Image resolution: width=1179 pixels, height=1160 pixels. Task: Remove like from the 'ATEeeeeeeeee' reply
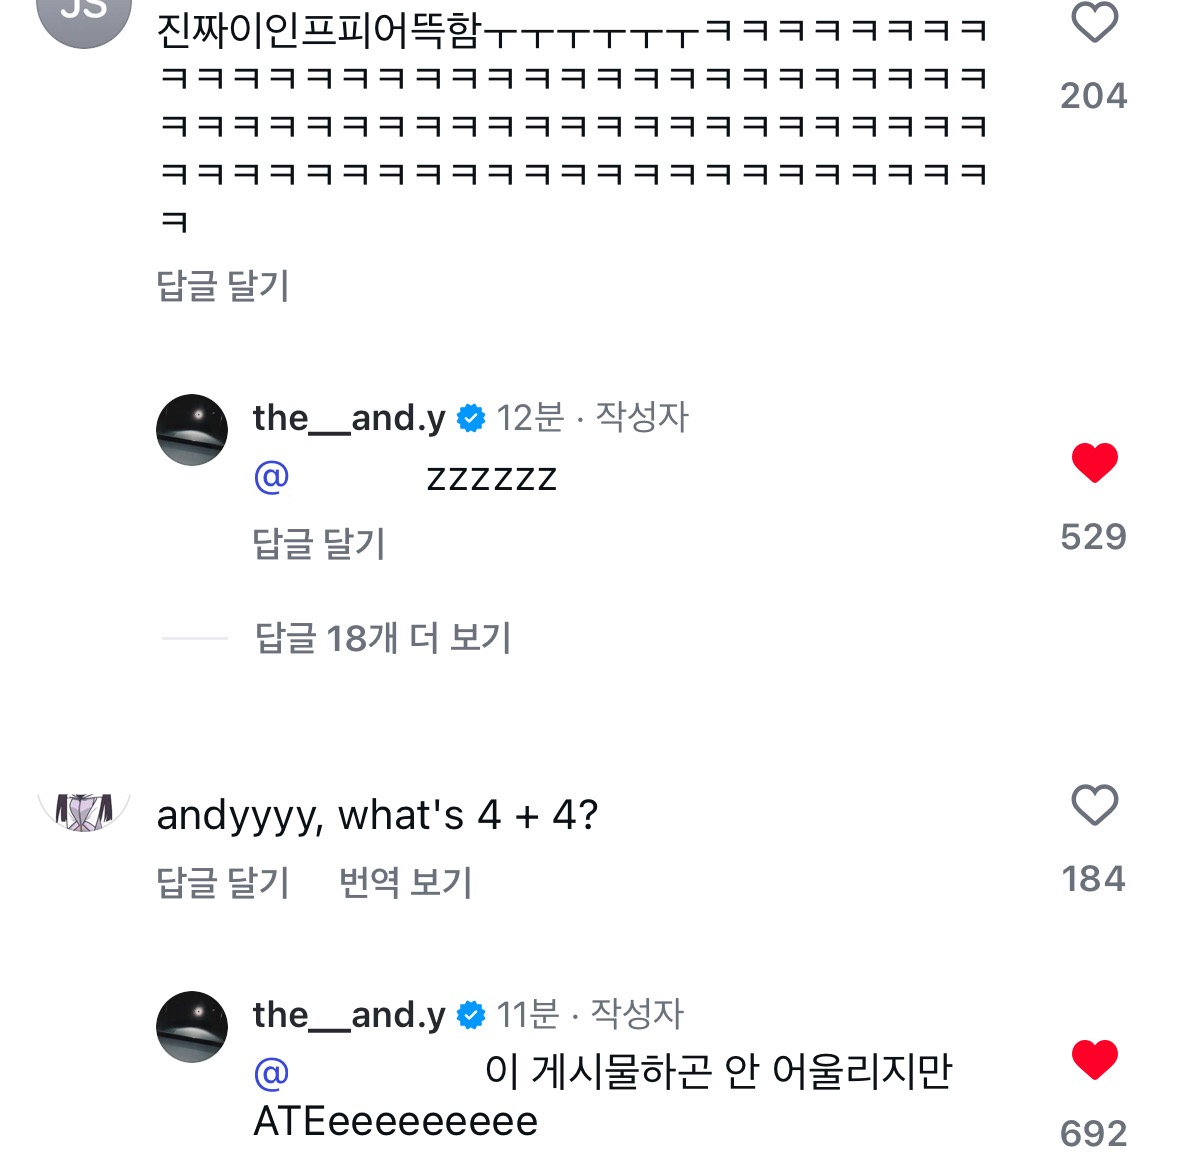tap(1094, 1060)
